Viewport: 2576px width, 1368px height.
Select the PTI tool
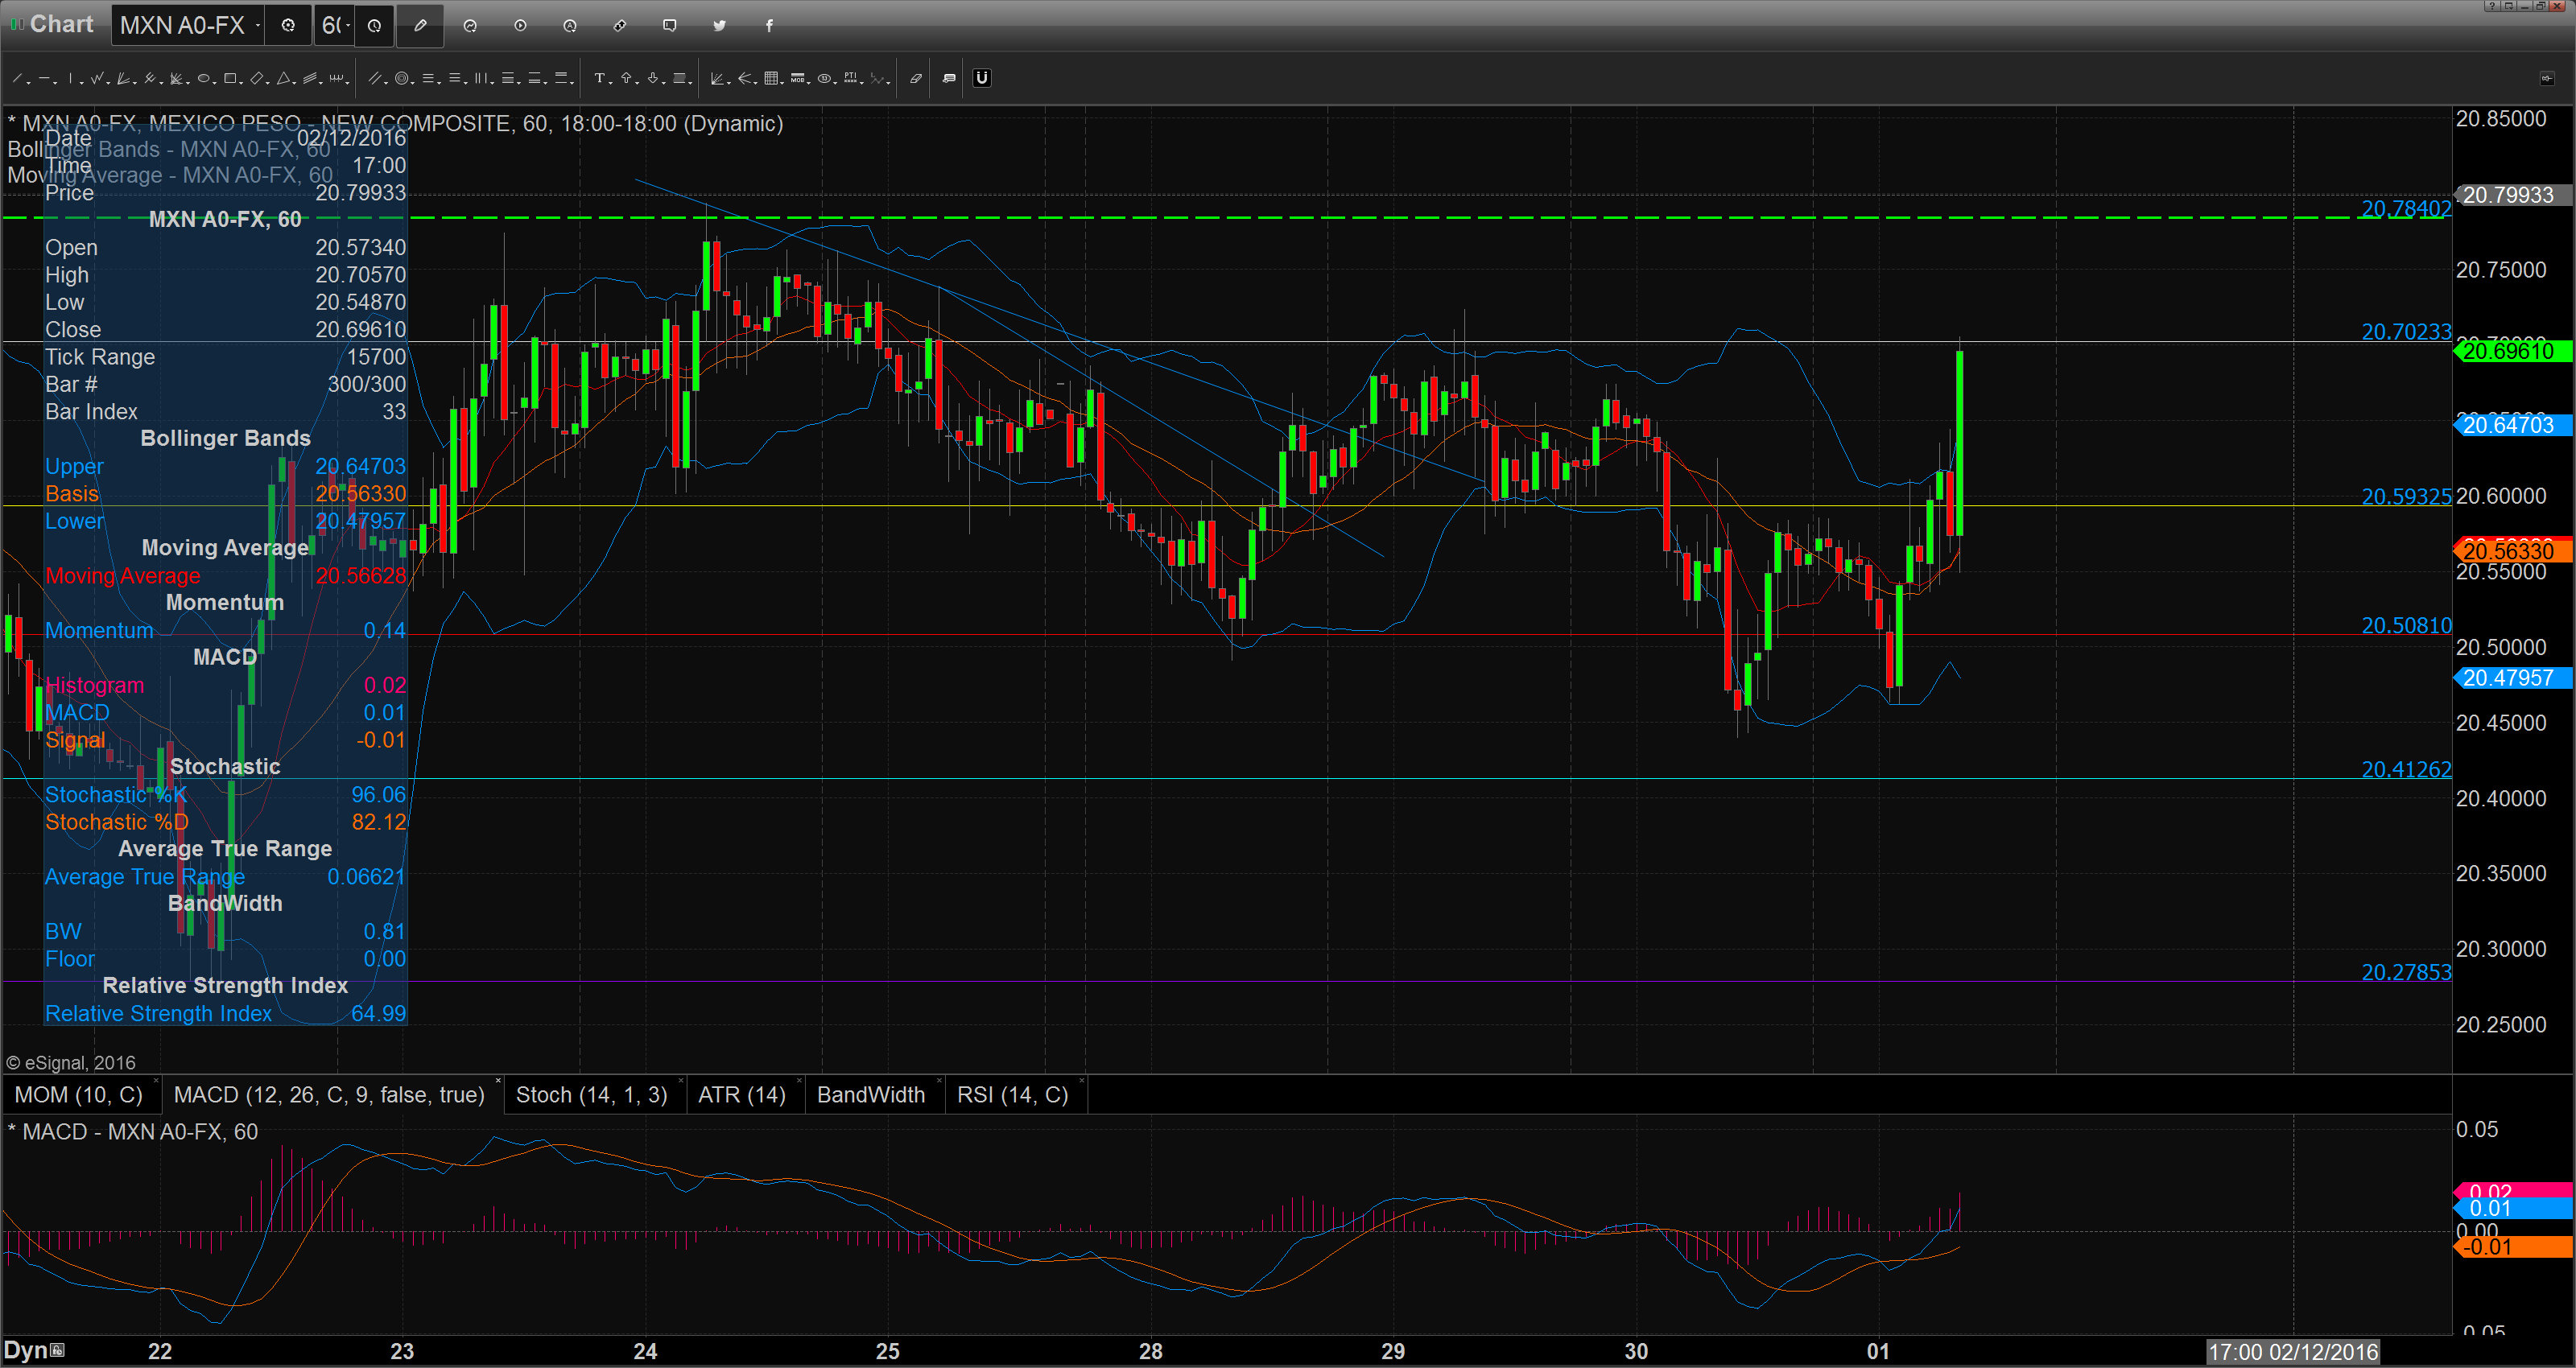(851, 78)
